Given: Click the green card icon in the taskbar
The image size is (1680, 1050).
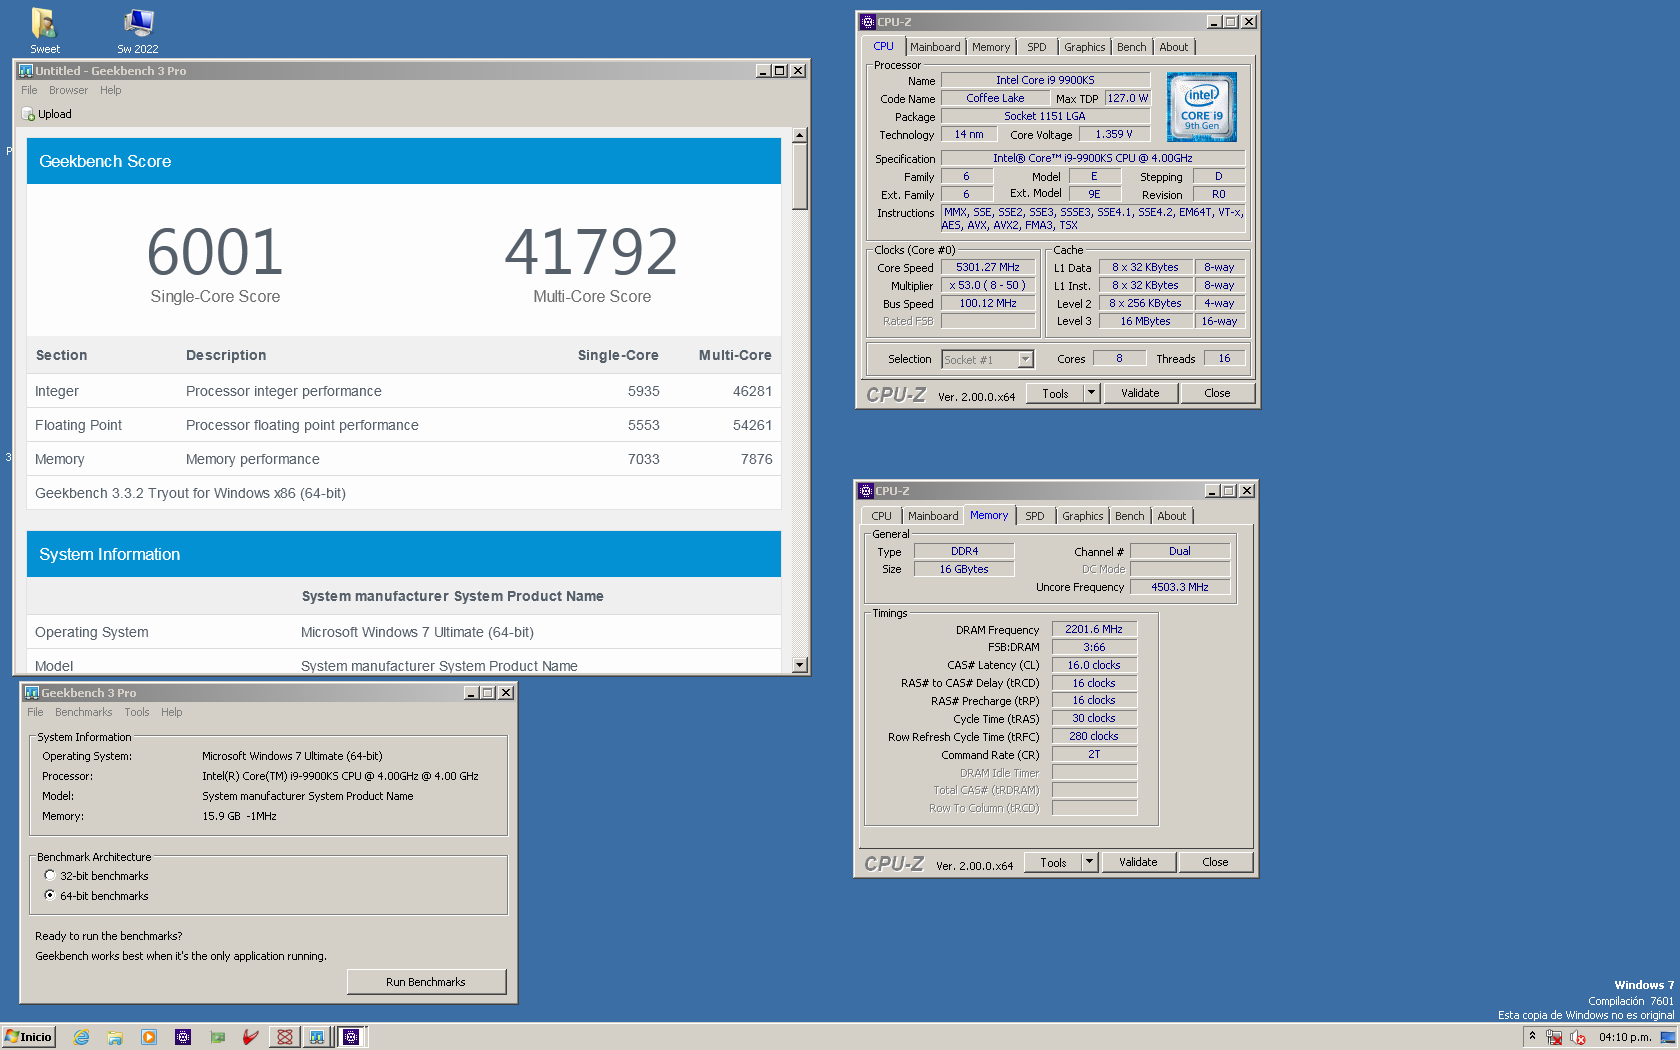Looking at the screenshot, I should (217, 1037).
